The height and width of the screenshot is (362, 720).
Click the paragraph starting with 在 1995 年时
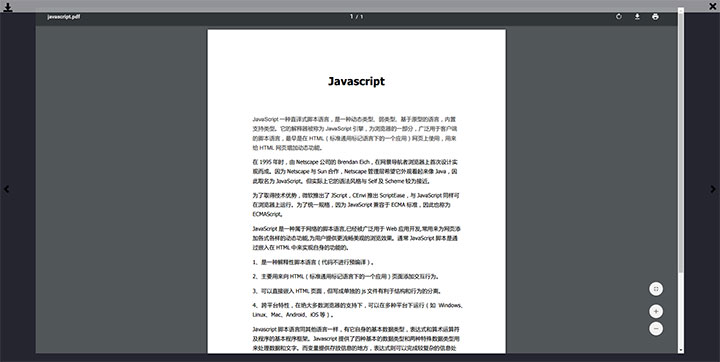pos(355,171)
